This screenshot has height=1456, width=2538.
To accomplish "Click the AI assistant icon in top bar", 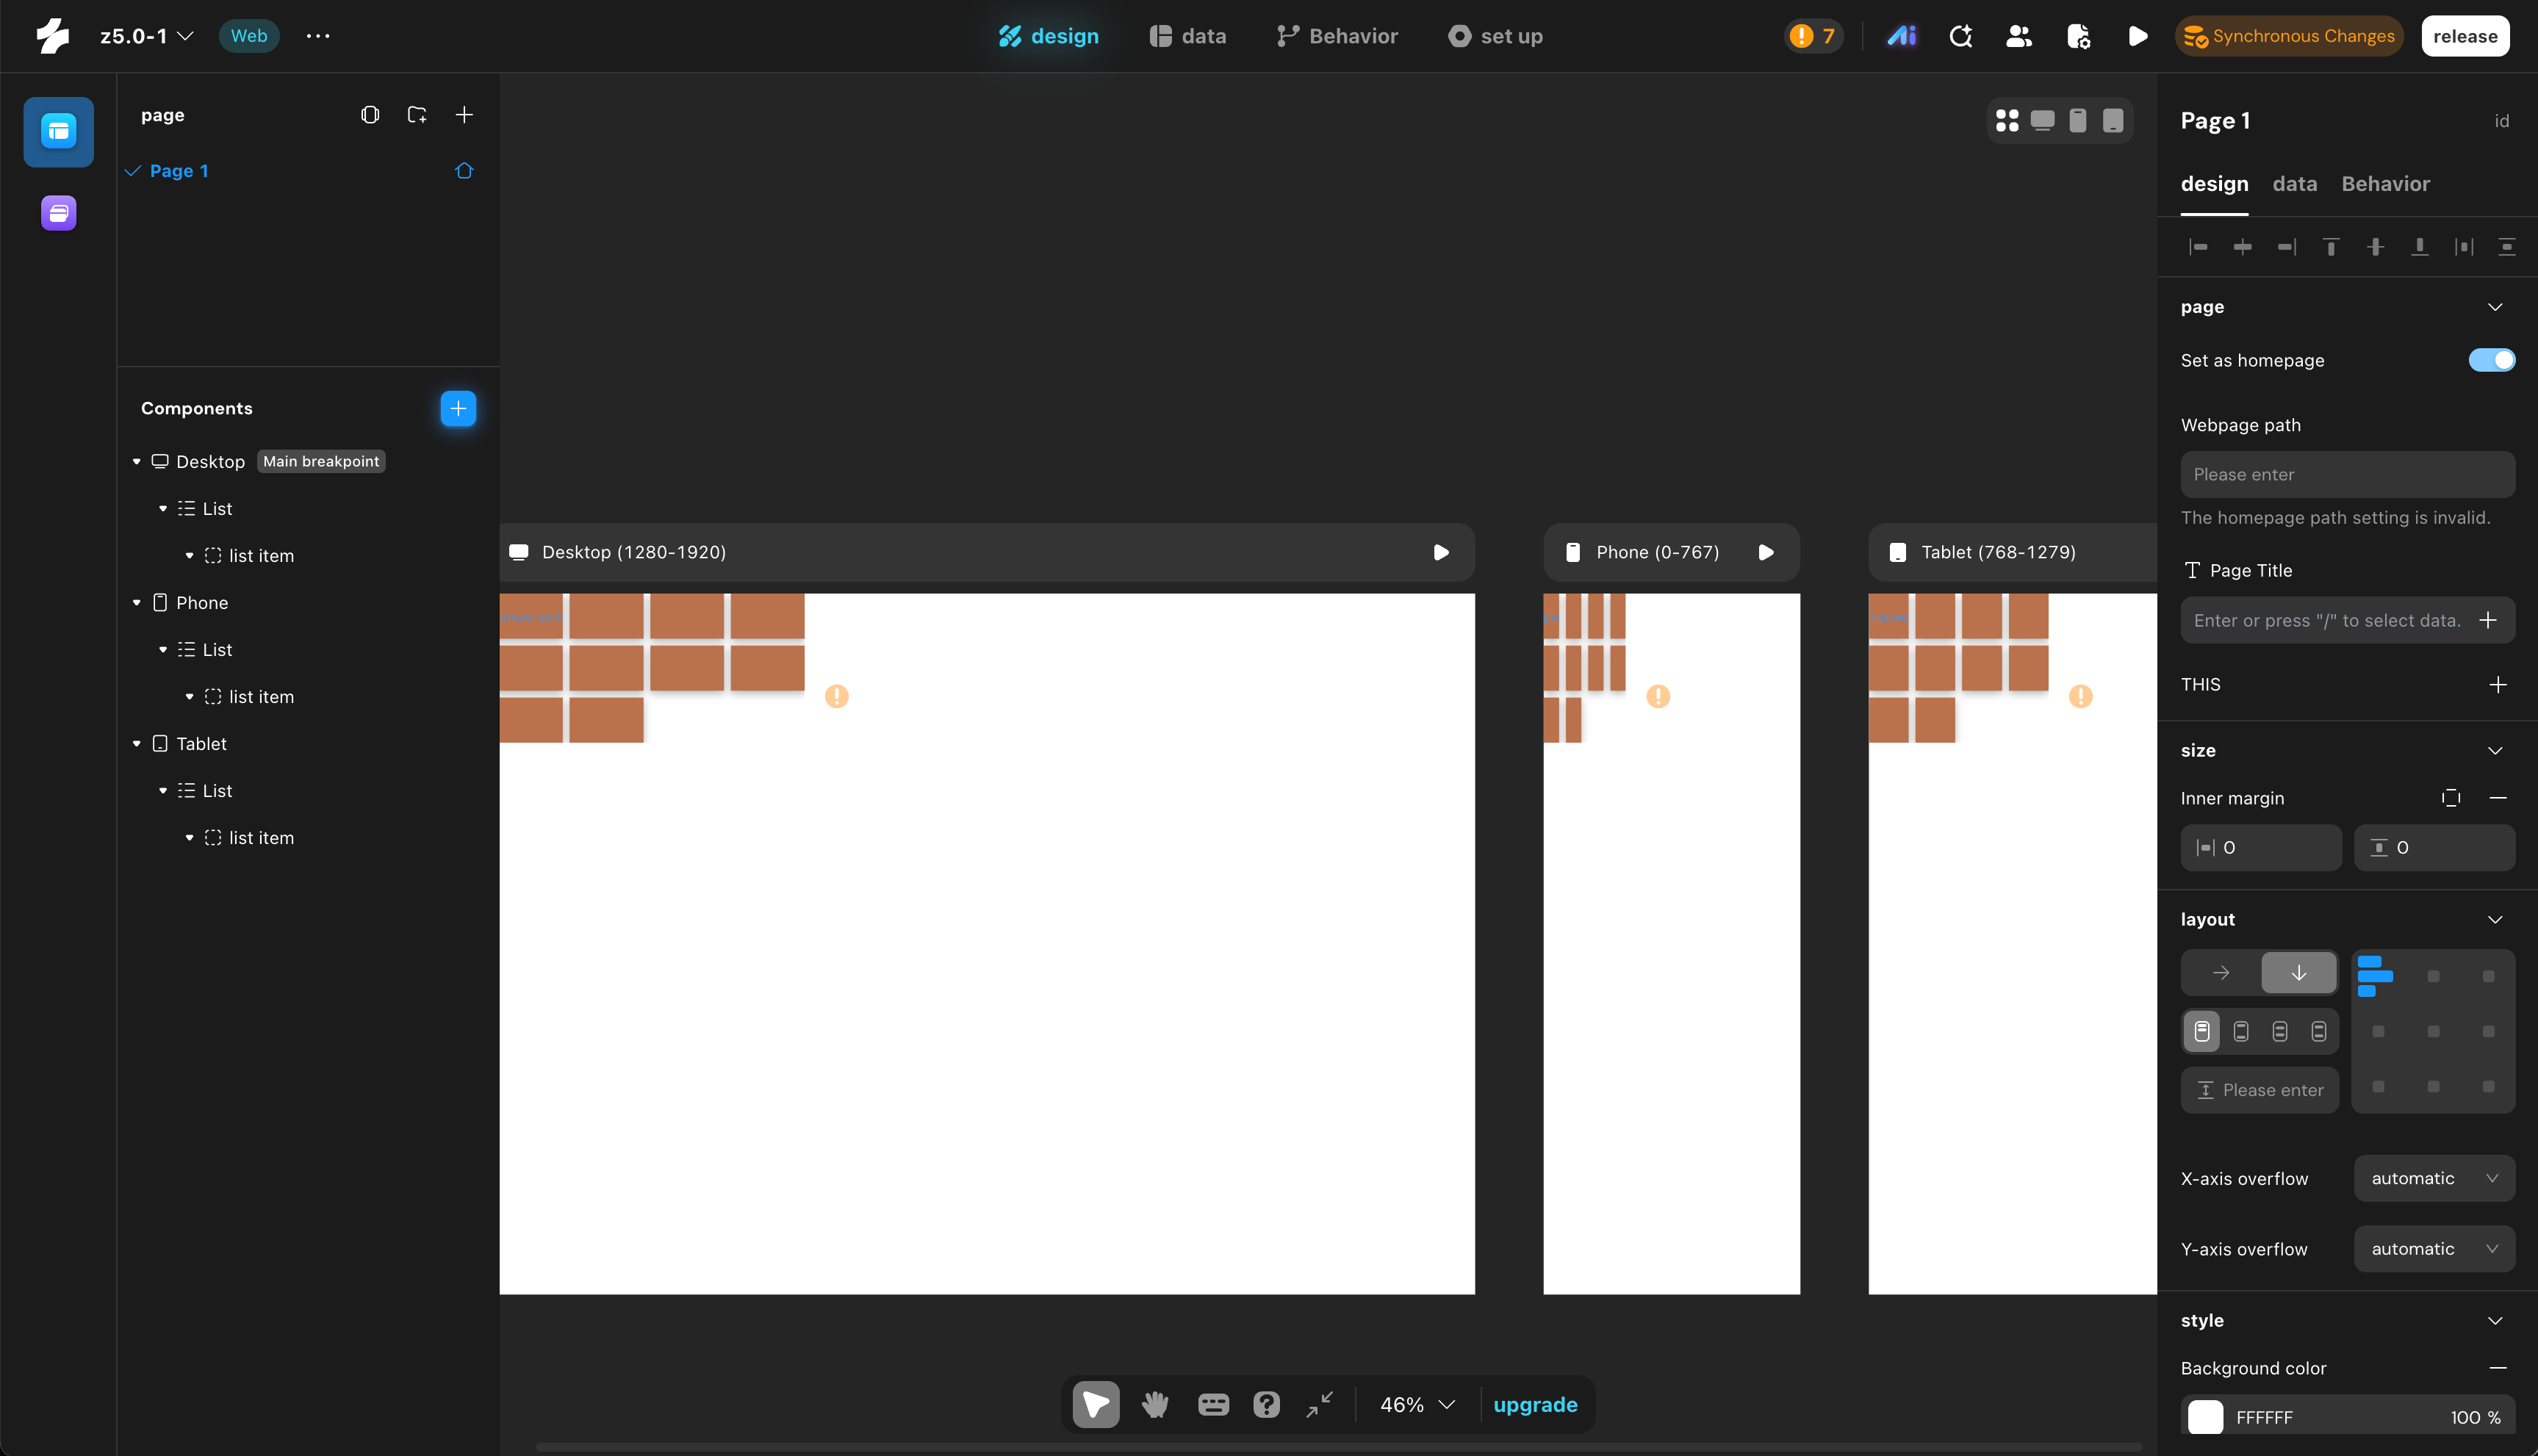I will click(x=1901, y=36).
